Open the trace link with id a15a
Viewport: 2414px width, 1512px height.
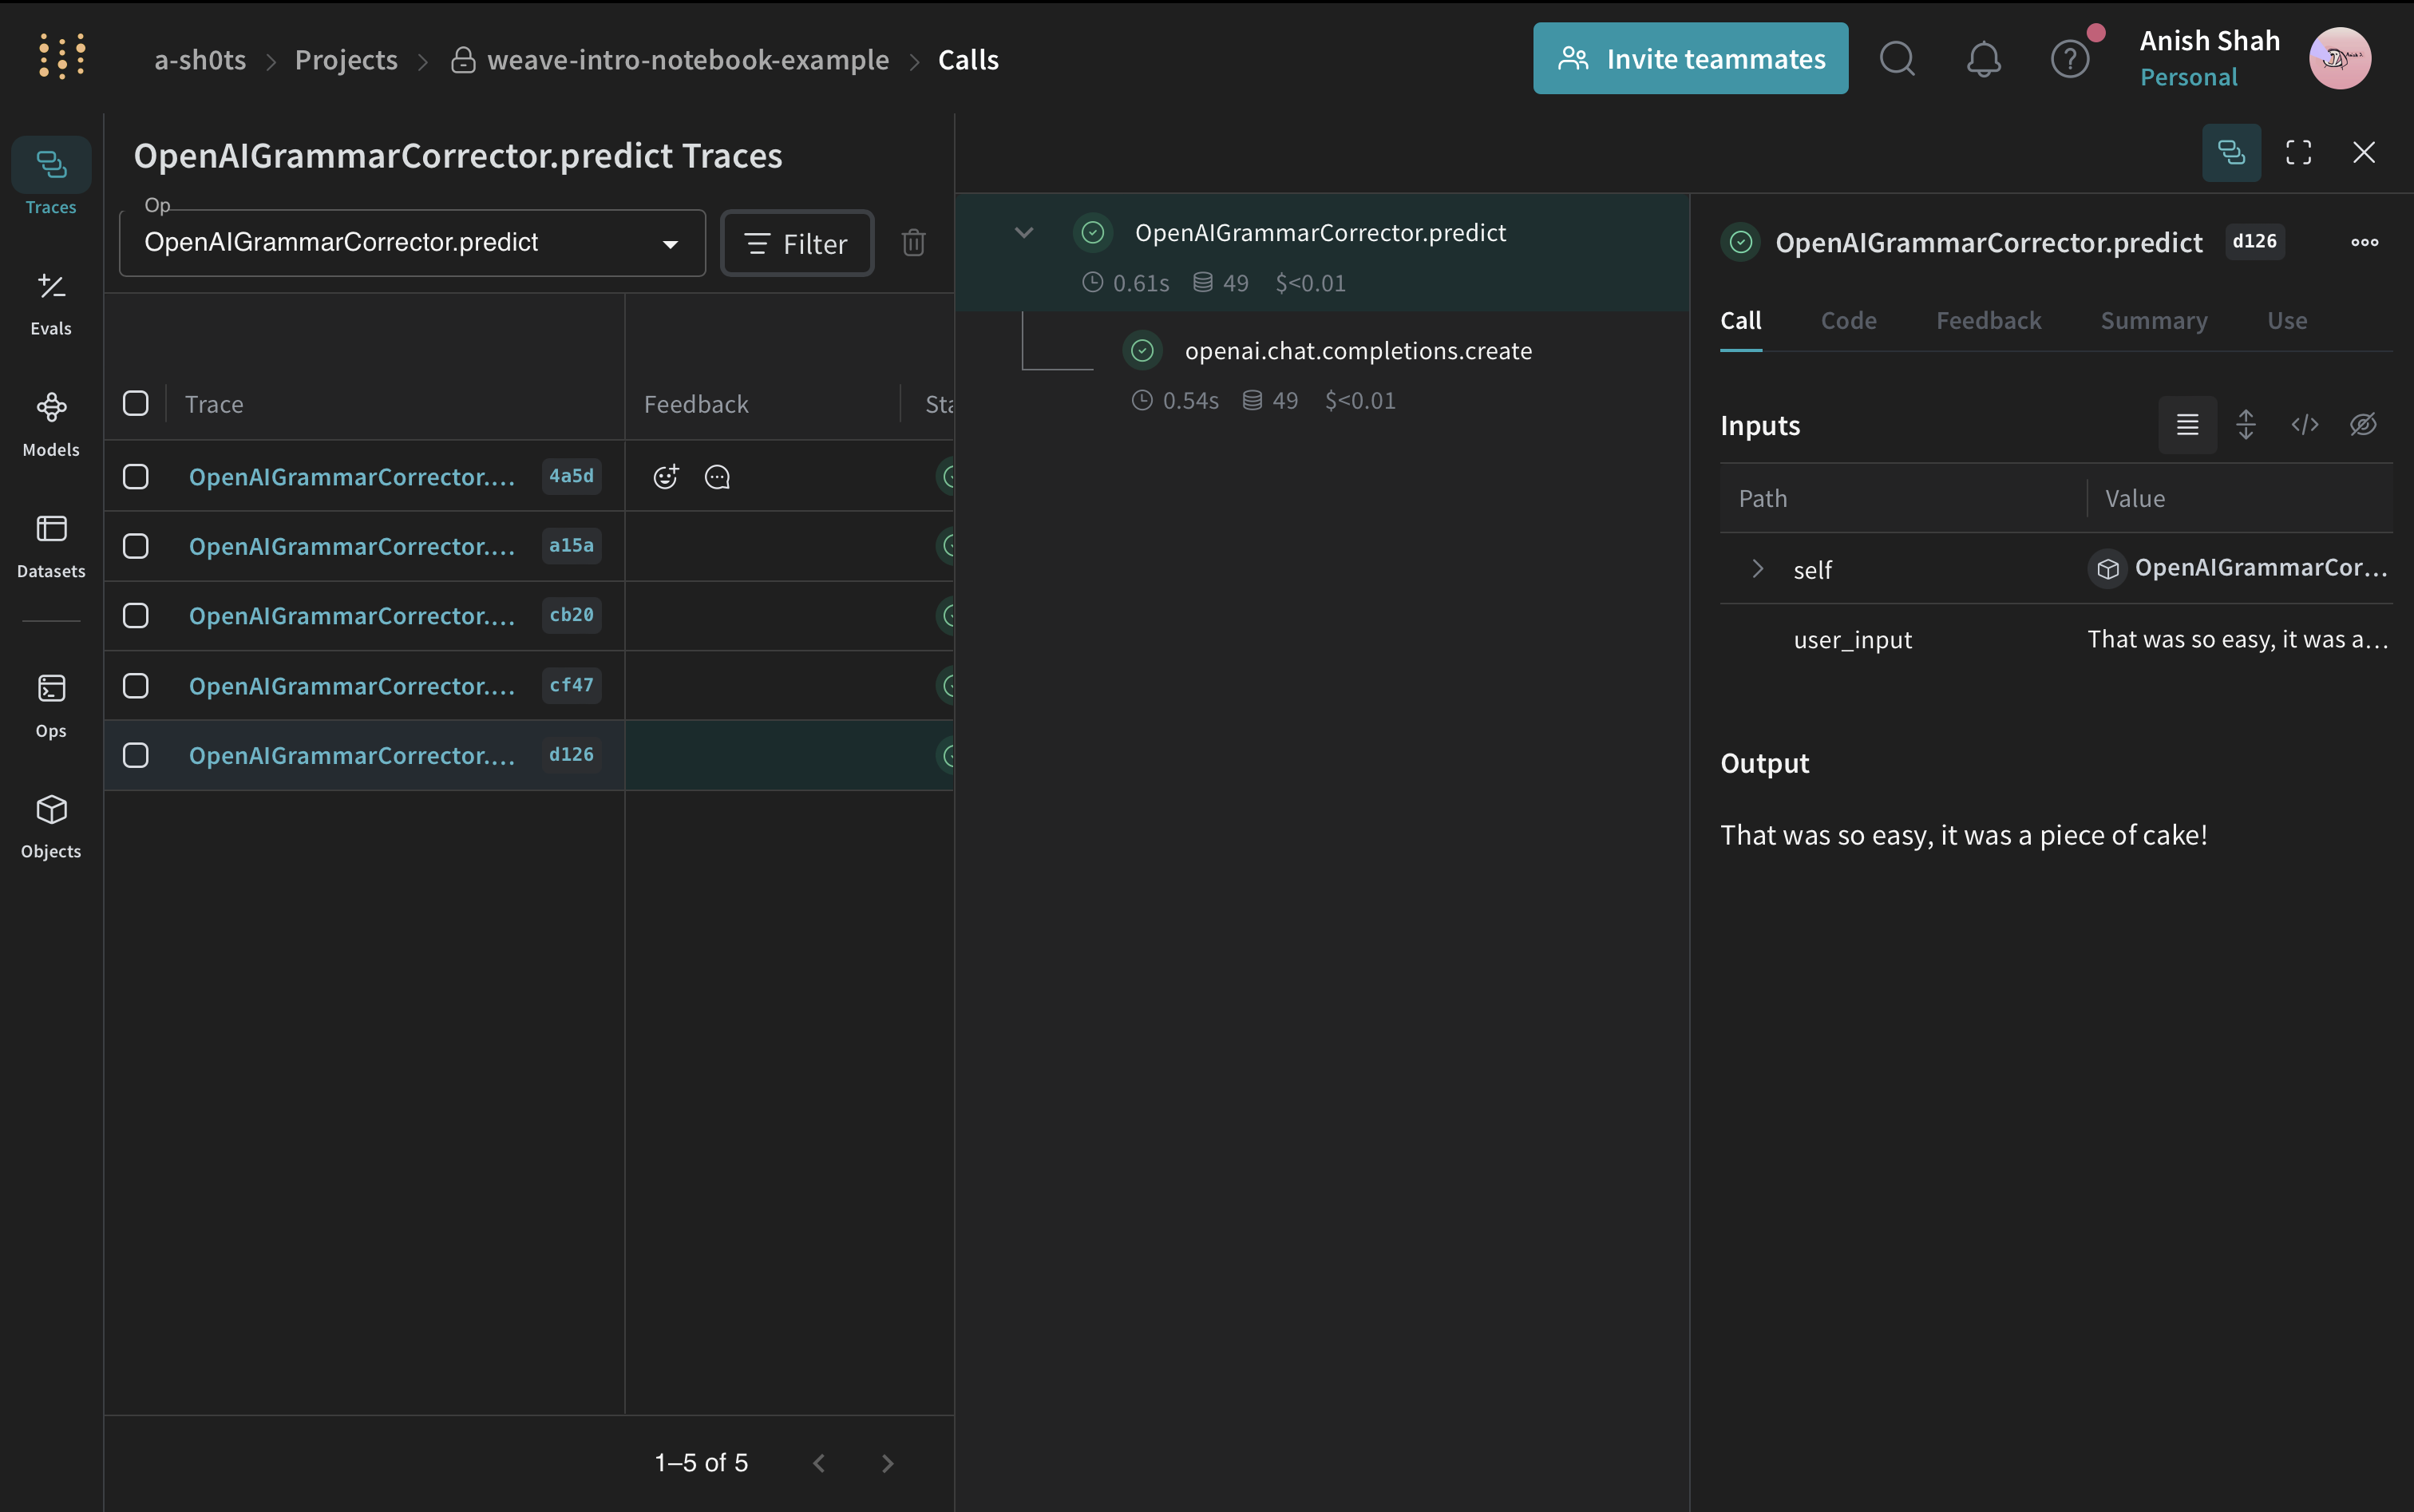point(352,546)
